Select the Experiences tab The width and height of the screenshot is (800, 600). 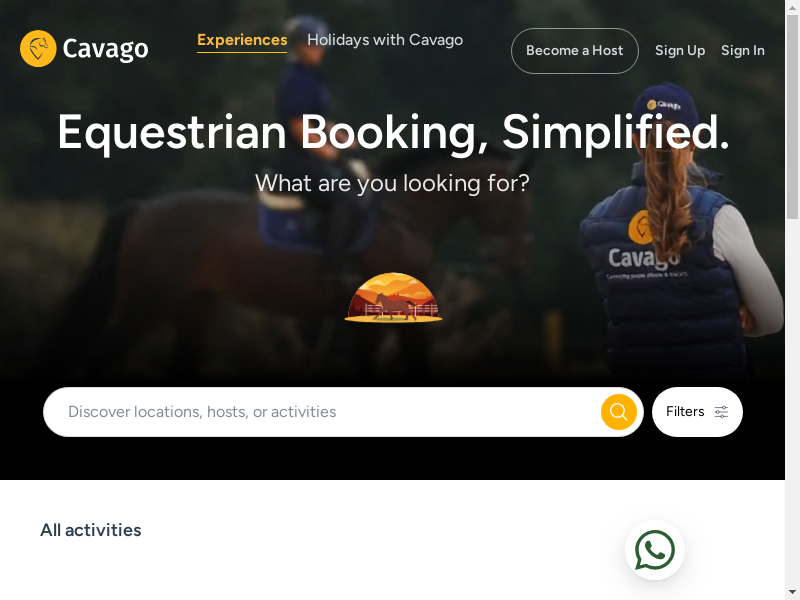(242, 40)
